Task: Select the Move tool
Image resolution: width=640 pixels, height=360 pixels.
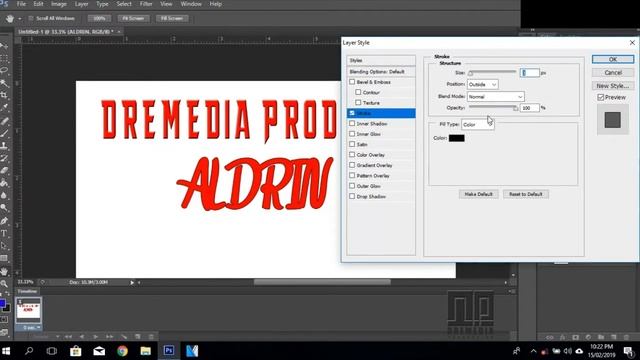Action: pyautogui.click(x=4, y=46)
